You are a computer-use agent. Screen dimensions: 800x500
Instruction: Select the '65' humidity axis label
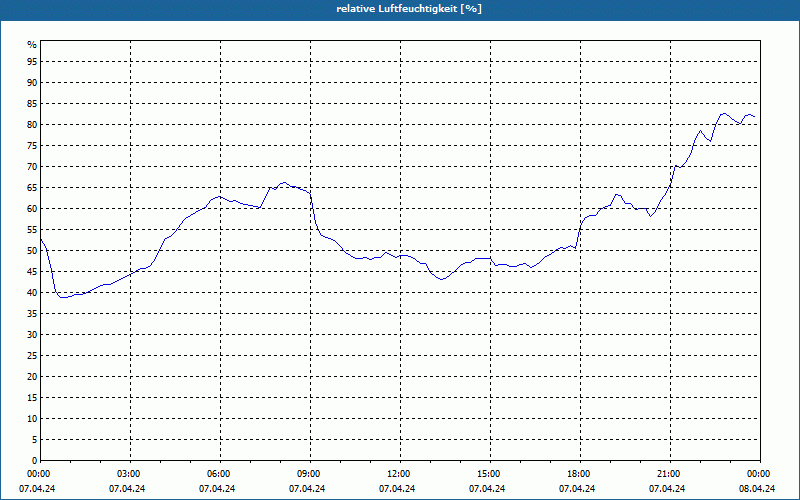(x=32, y=188)
